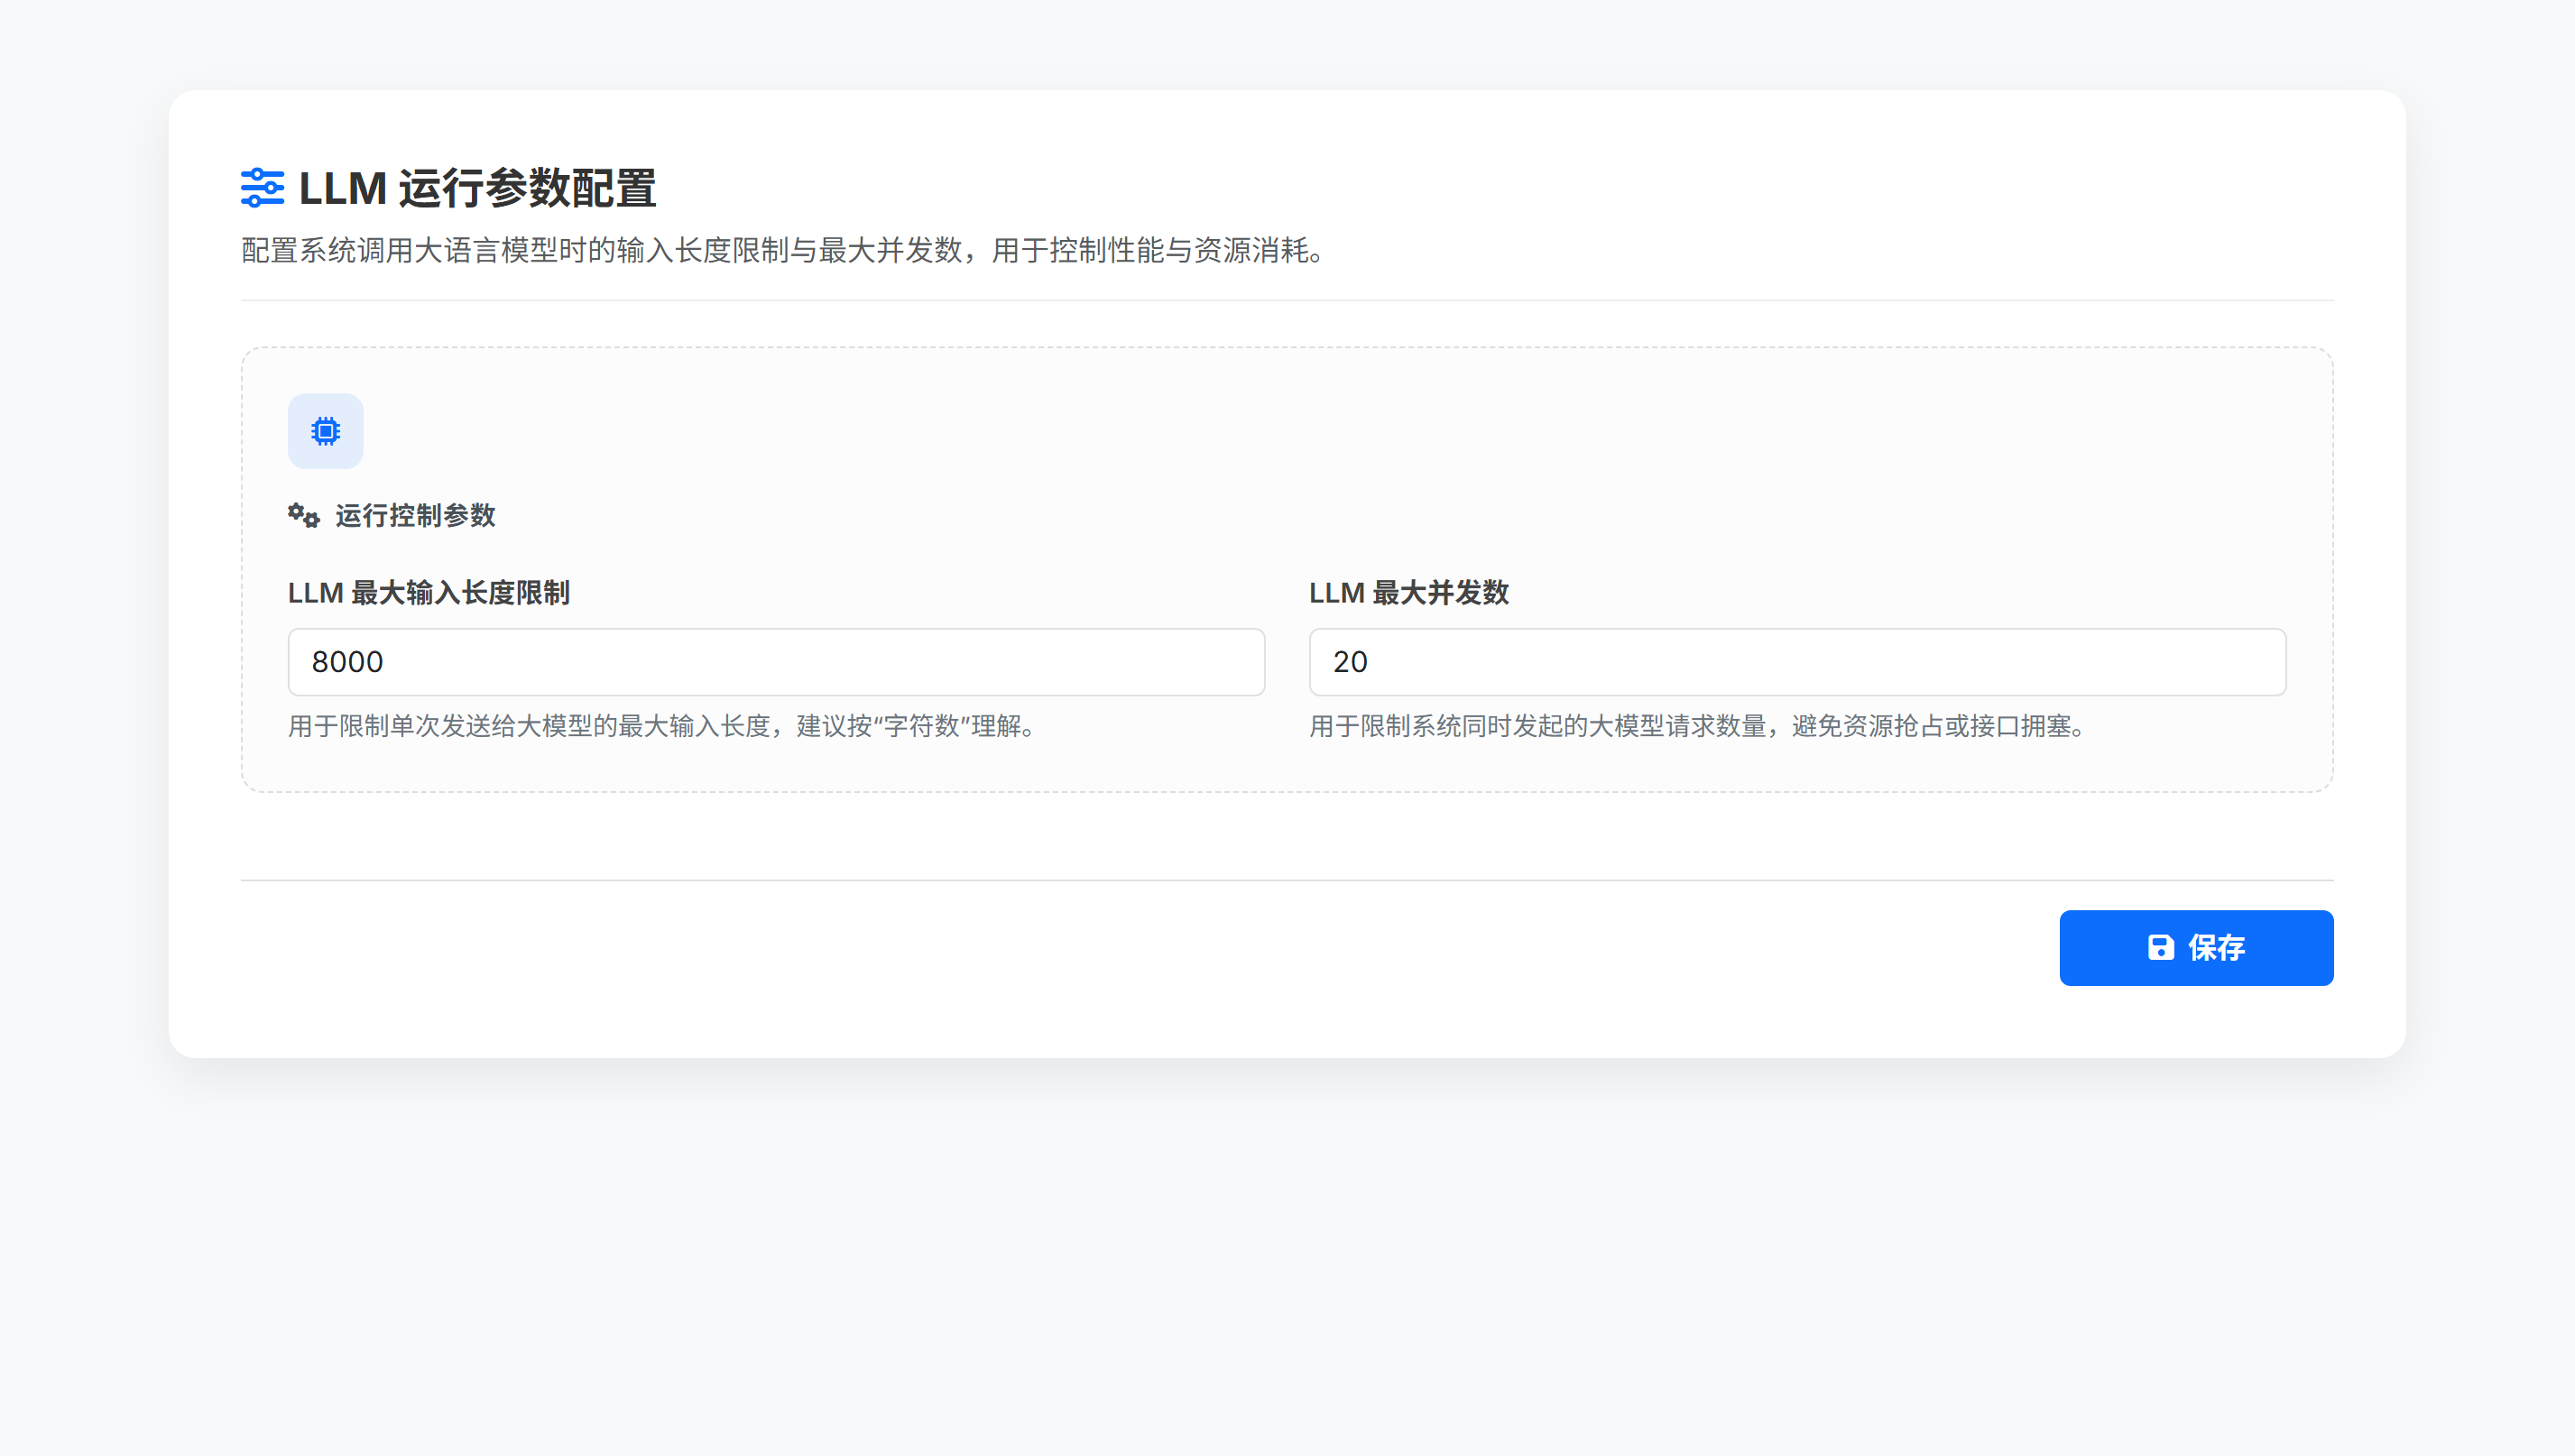
Task: Click the helper text under the 8000 field
Action: (x=663, y=727)
